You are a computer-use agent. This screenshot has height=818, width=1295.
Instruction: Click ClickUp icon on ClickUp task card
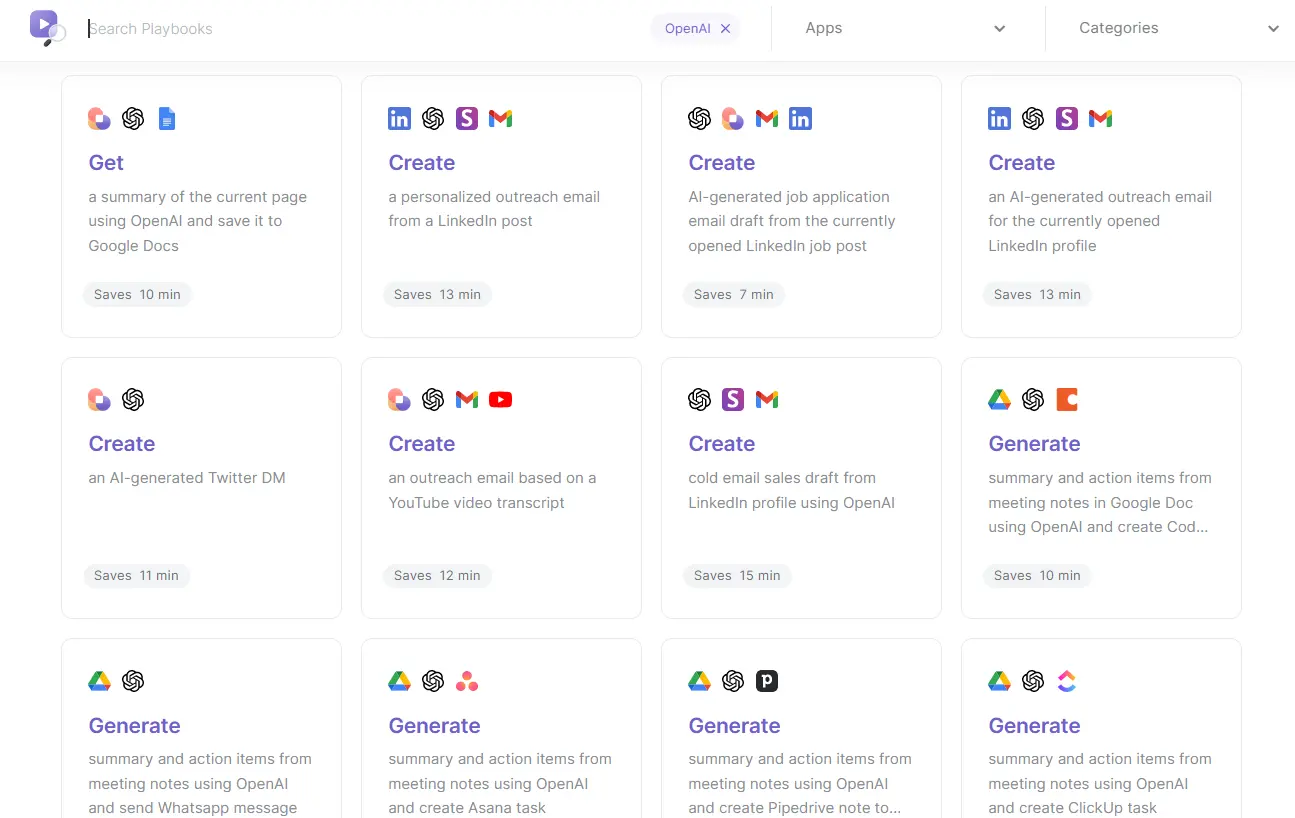tap(1067, 682)
